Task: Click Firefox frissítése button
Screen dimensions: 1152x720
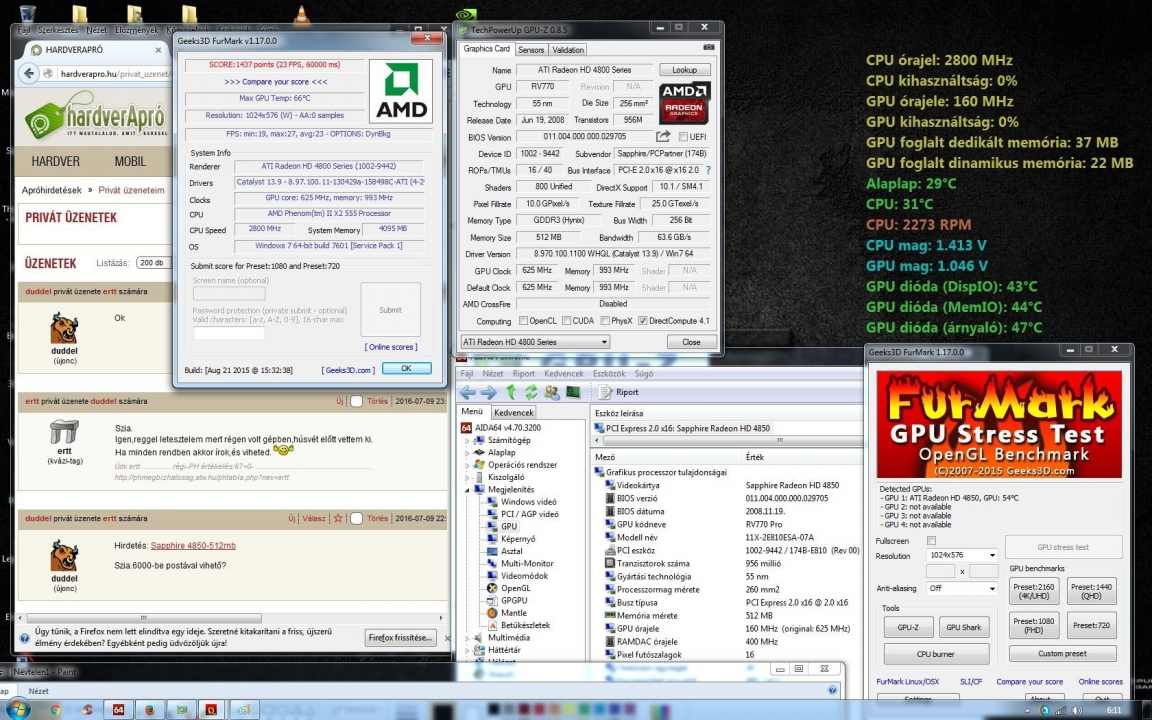Action: click(400, 638)
